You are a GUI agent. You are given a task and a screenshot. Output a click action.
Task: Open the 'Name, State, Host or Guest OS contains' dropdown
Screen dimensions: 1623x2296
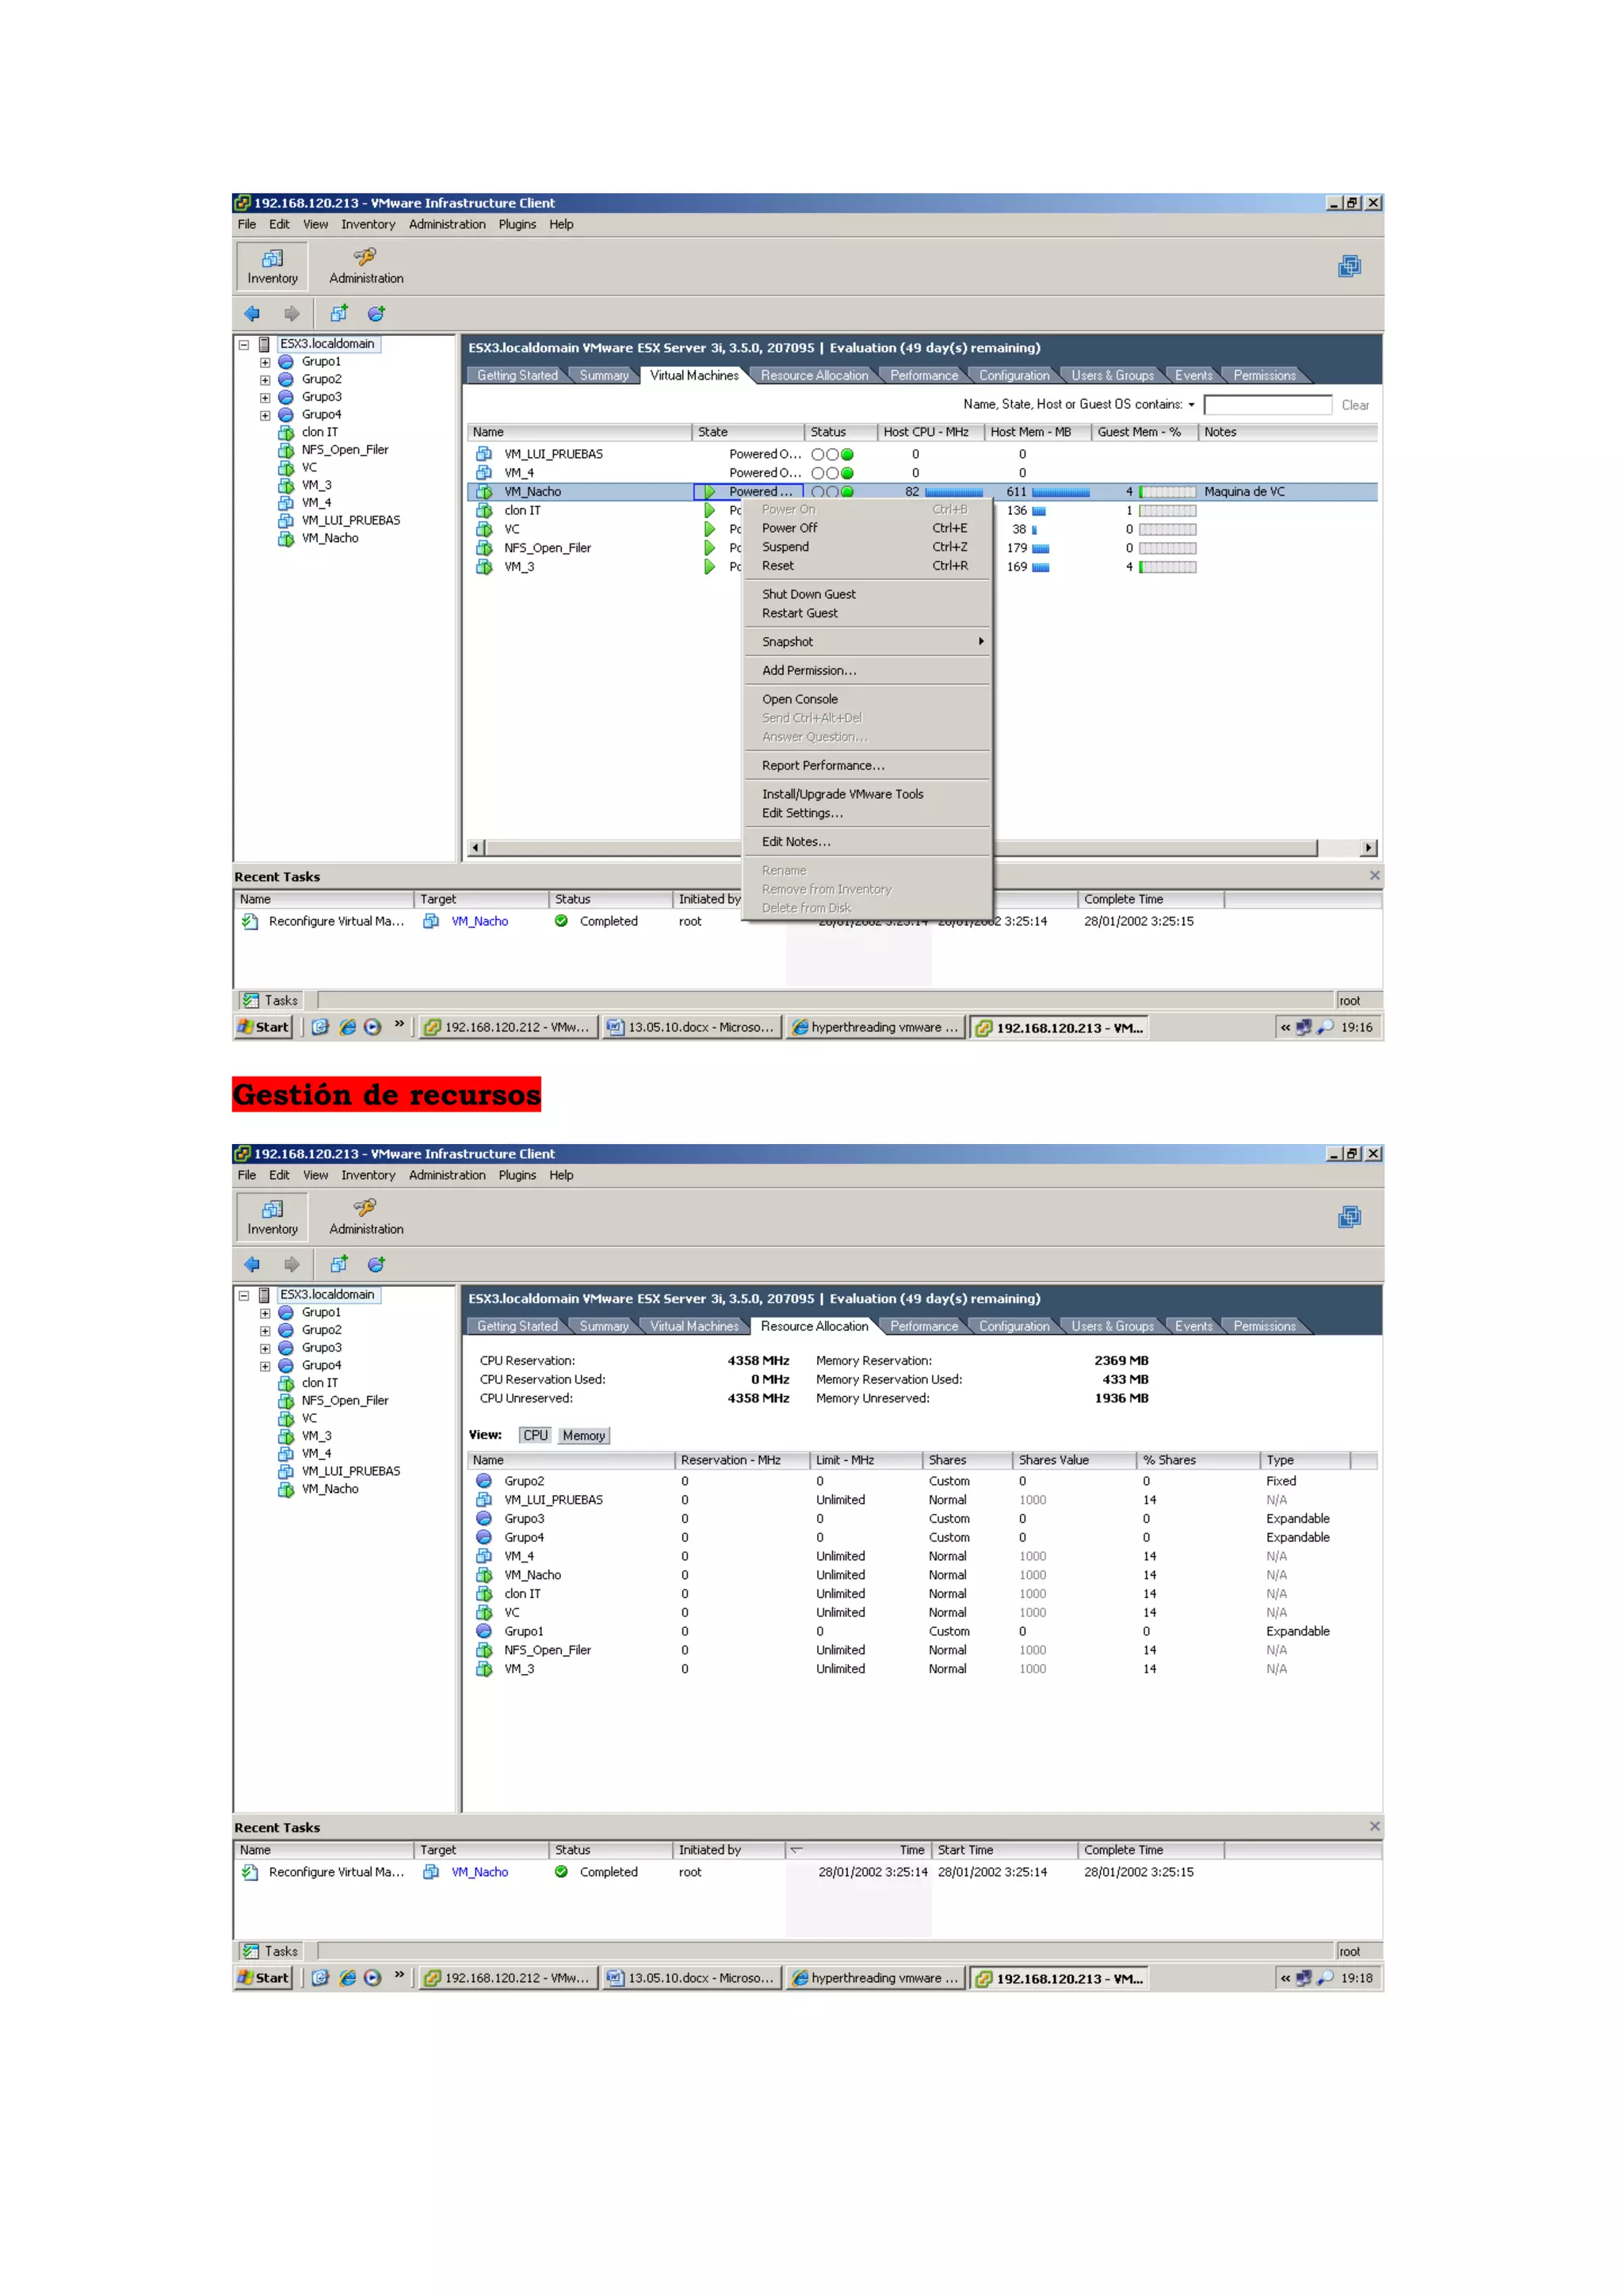pyautogui.click(x=1191, y=405)
